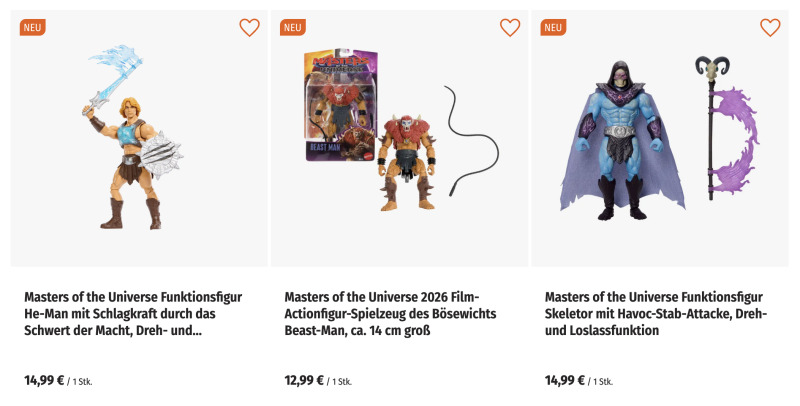Favorite the Skeletor figure with heart icon
Viewport: 800px width, 406px height.
[770, 28]
